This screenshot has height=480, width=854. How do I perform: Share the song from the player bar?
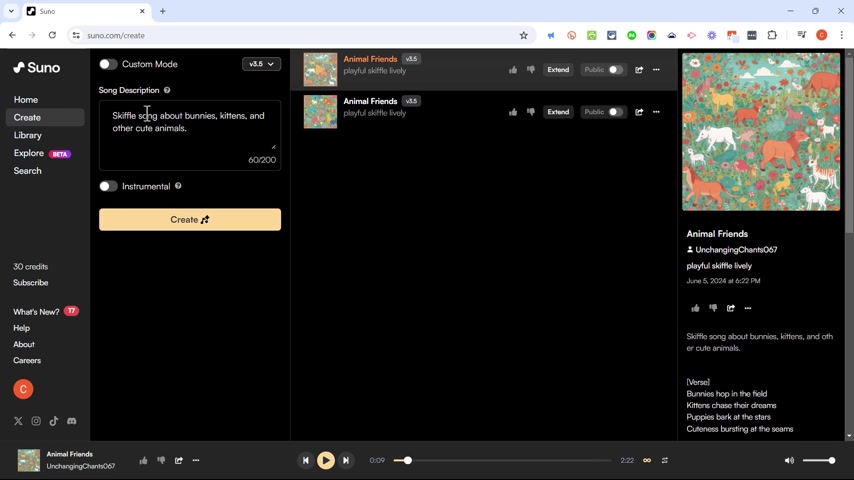(179, 460)
